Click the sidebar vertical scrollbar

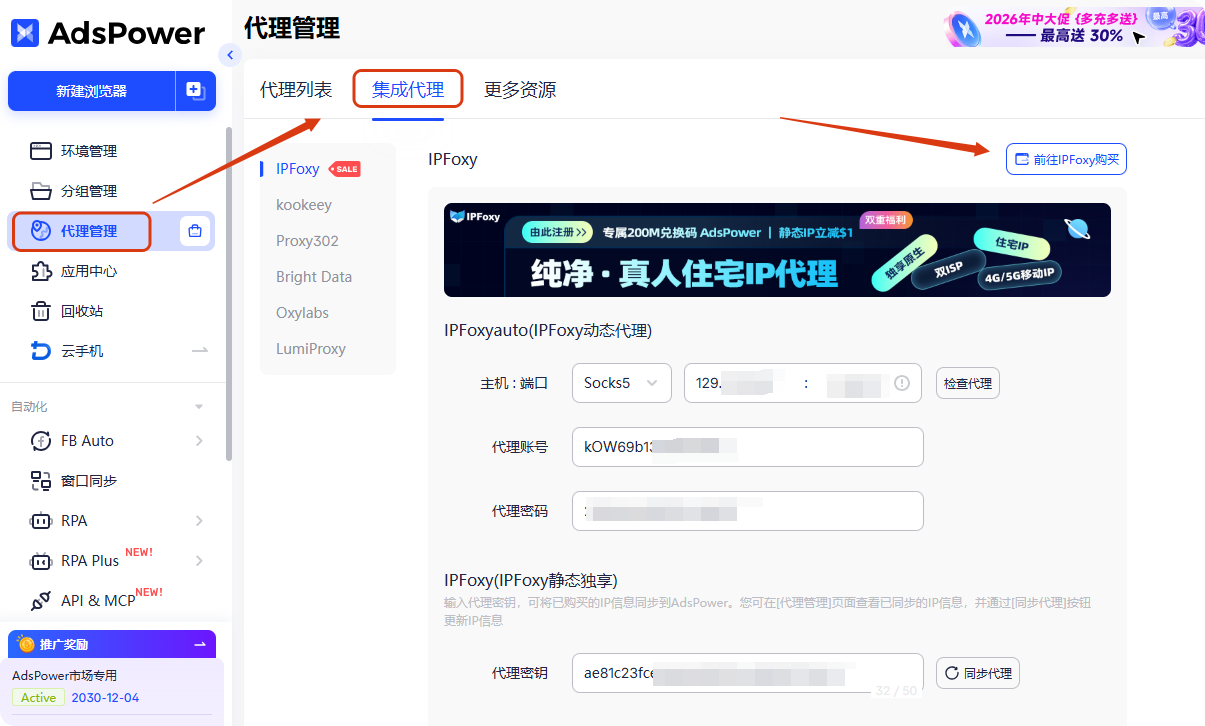[229, 293]
